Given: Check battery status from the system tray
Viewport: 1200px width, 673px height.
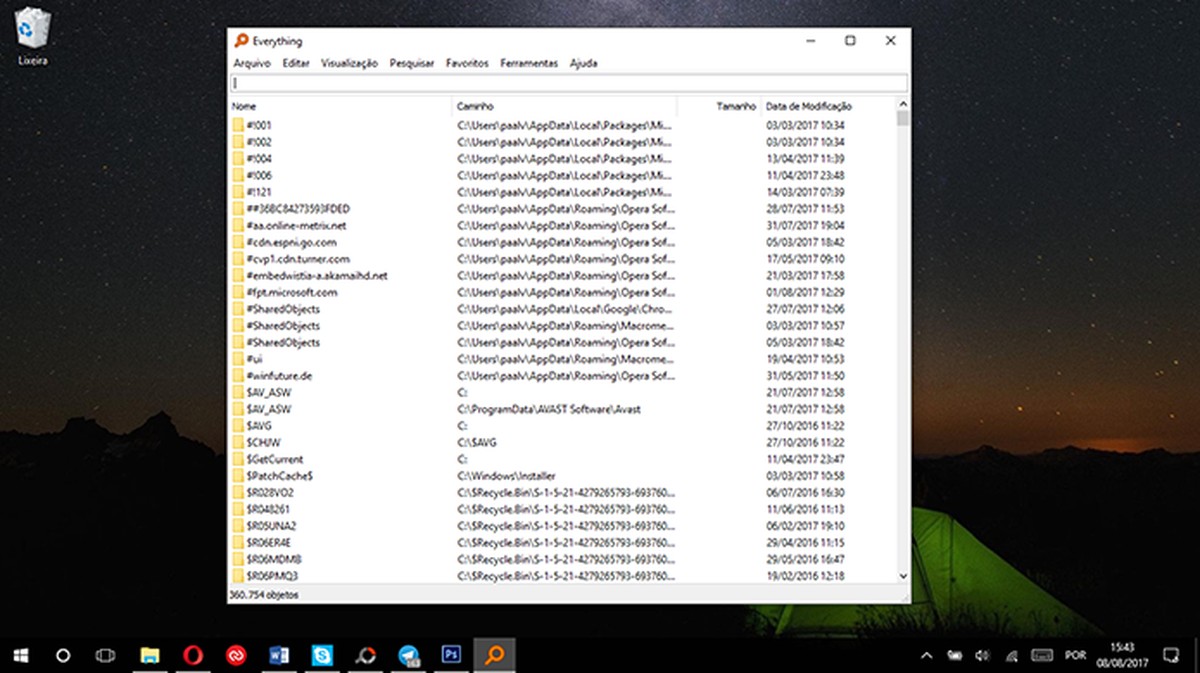Looking at the screenshot, I should pyautogui.click(x=956, y=655).
